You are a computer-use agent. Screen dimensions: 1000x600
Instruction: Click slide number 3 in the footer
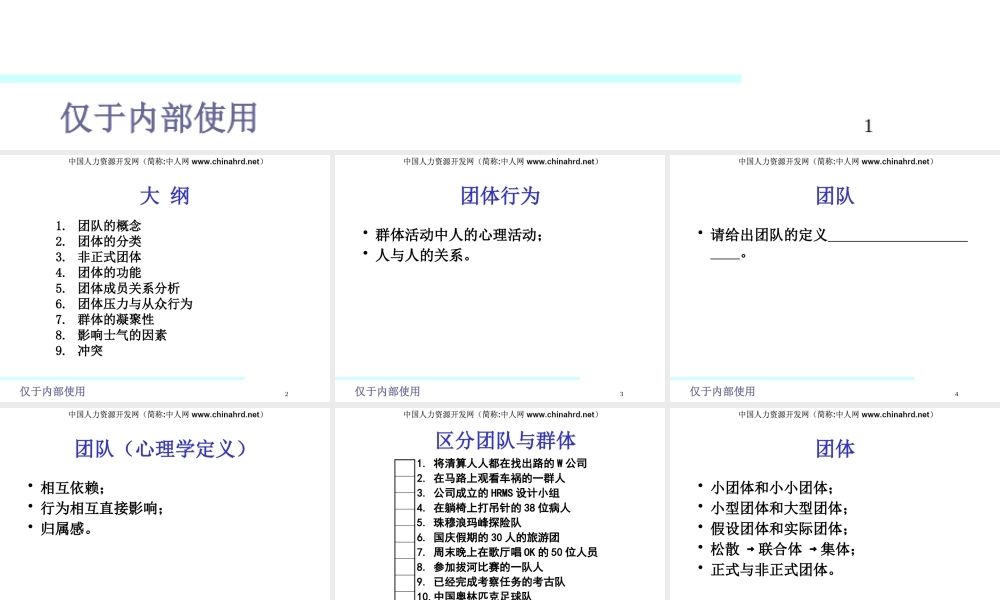click(x=621, y=394)
